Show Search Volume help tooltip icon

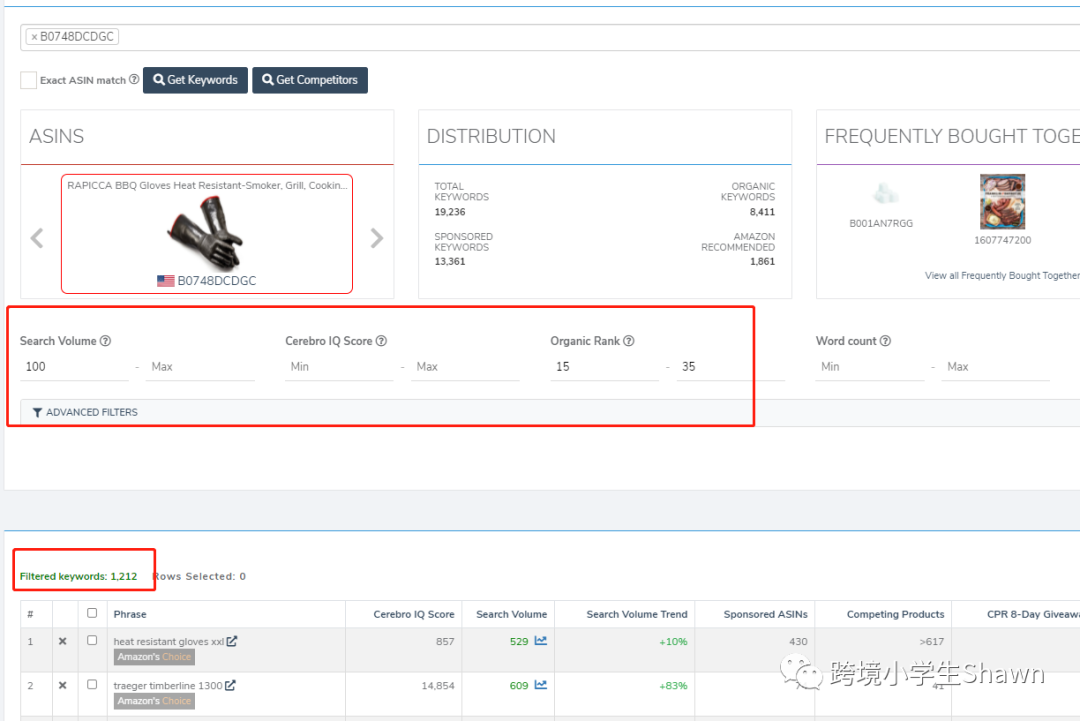click(x=105, y=341)
